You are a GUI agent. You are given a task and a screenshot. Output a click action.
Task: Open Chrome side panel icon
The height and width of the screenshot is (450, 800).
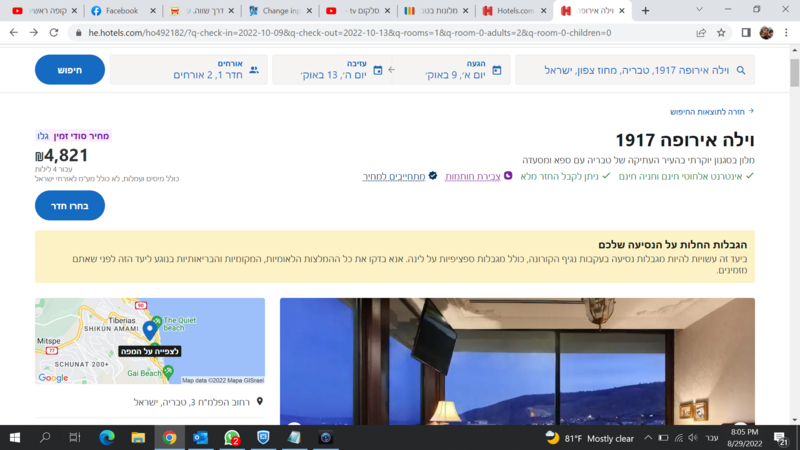(x=746, y=33)
